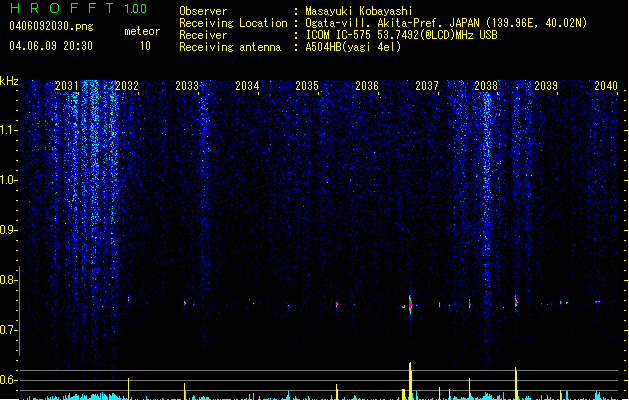Click the 2038 time marker
The width and height of the screenshot is (629, 400).
point(486,86)
